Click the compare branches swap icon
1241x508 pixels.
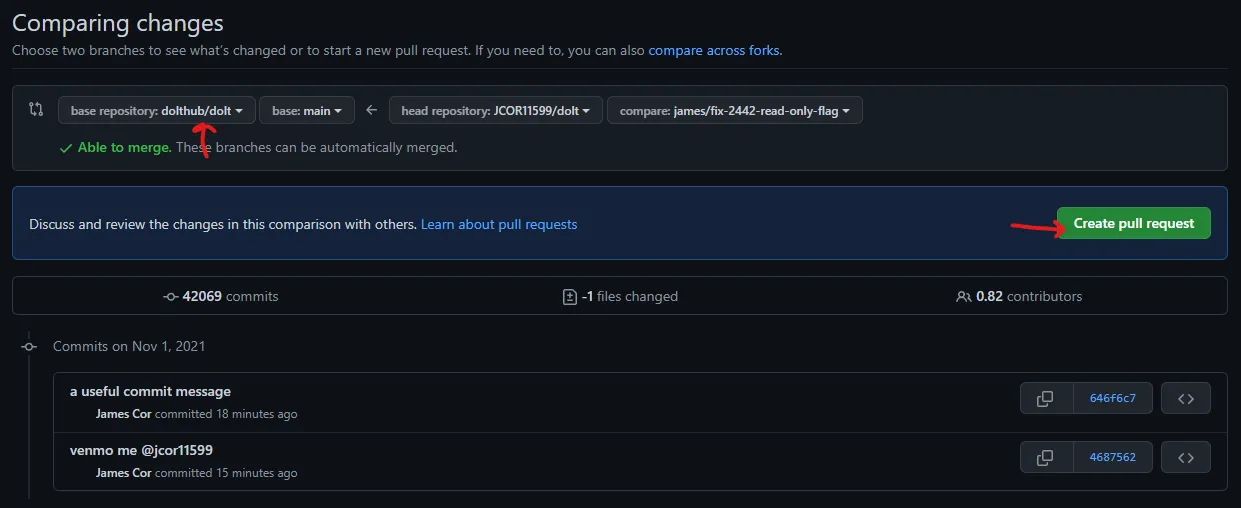36,109
